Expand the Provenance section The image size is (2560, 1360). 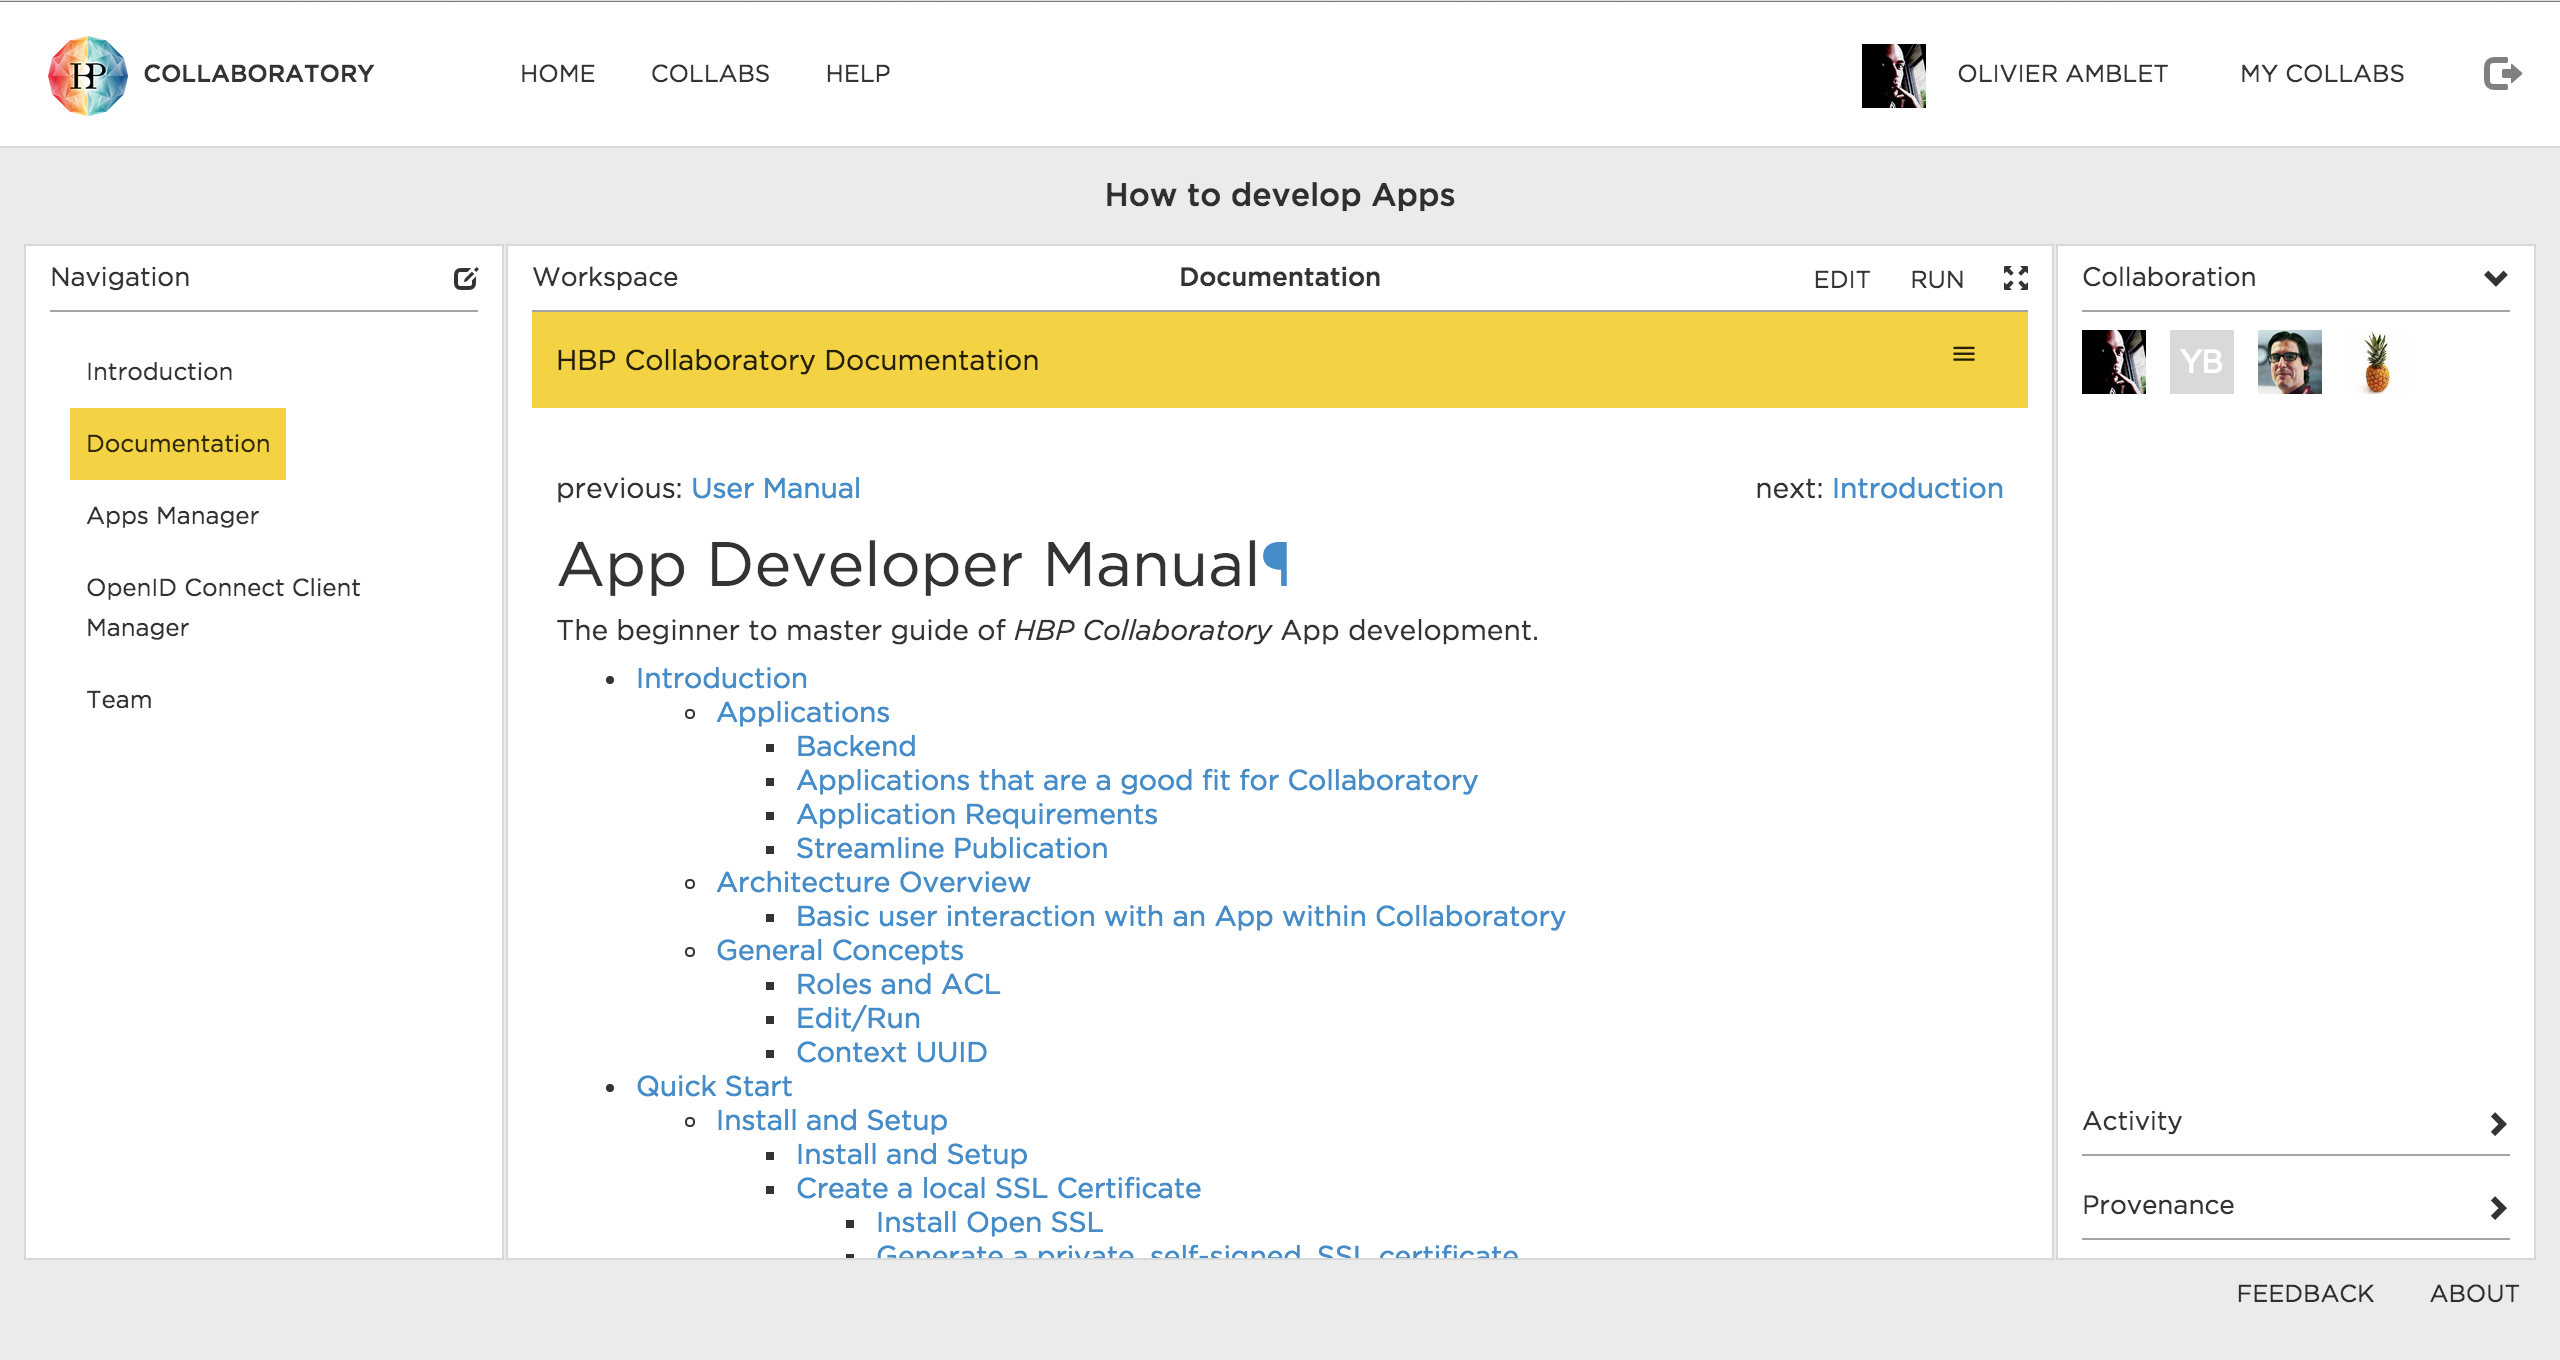pos(2497,1208)
